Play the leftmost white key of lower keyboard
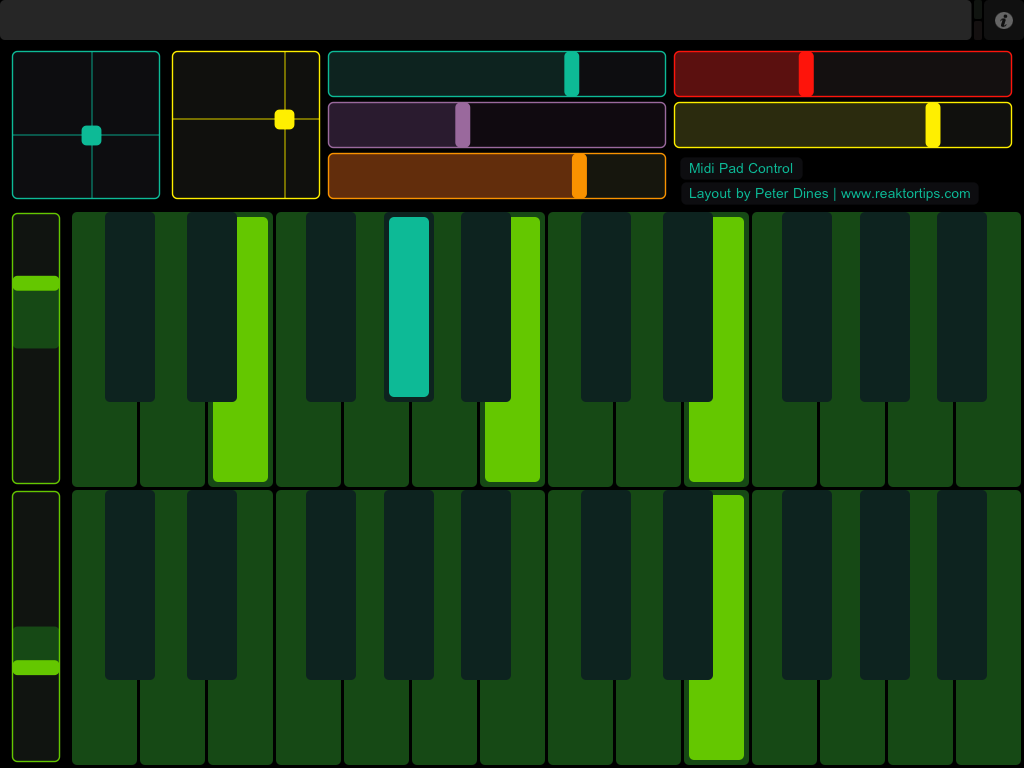1024x768 pixels. click(x=104, y=722)
